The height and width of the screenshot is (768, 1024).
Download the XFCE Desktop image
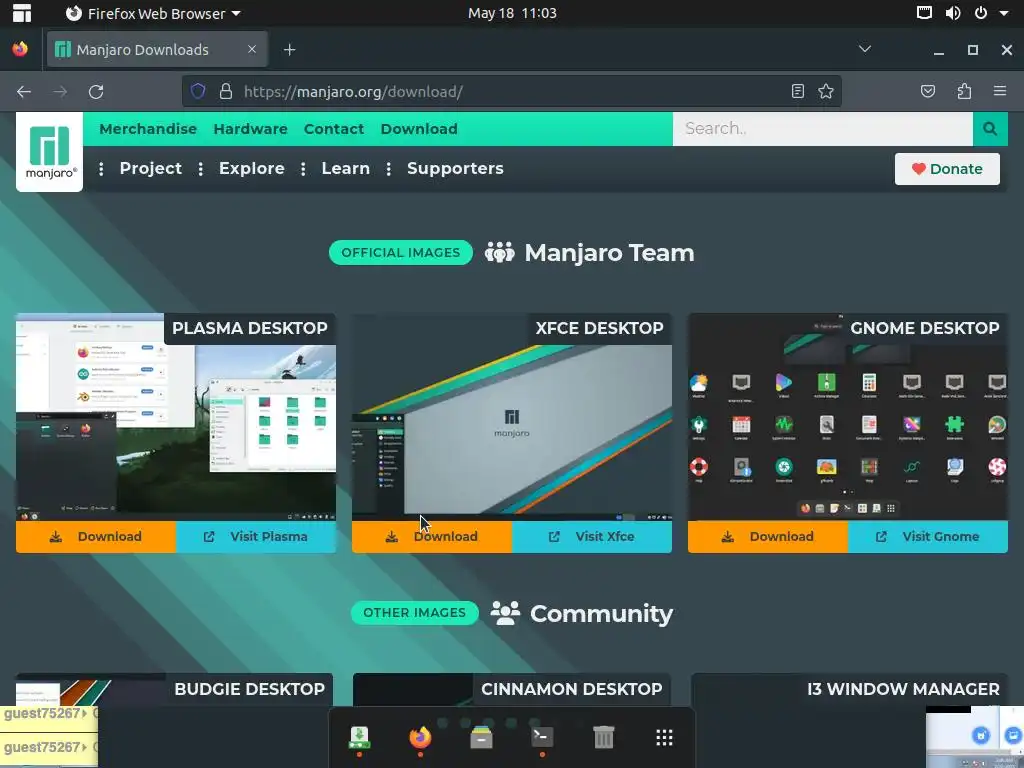(x=432, y=537)
